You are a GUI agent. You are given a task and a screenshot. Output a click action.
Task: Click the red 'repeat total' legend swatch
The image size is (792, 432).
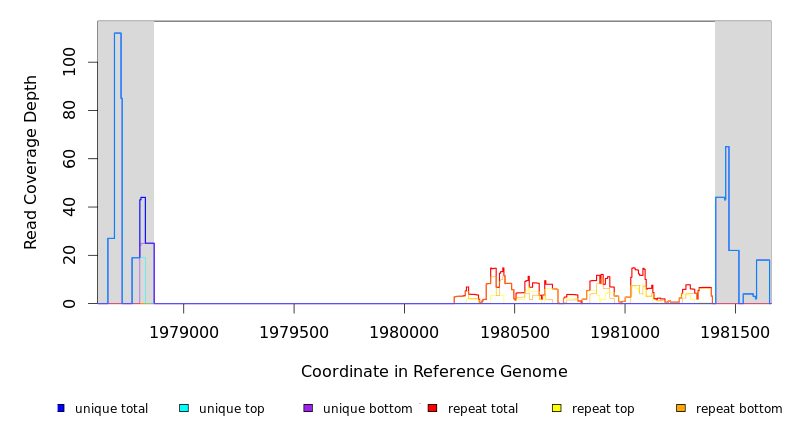coord(432,408)
